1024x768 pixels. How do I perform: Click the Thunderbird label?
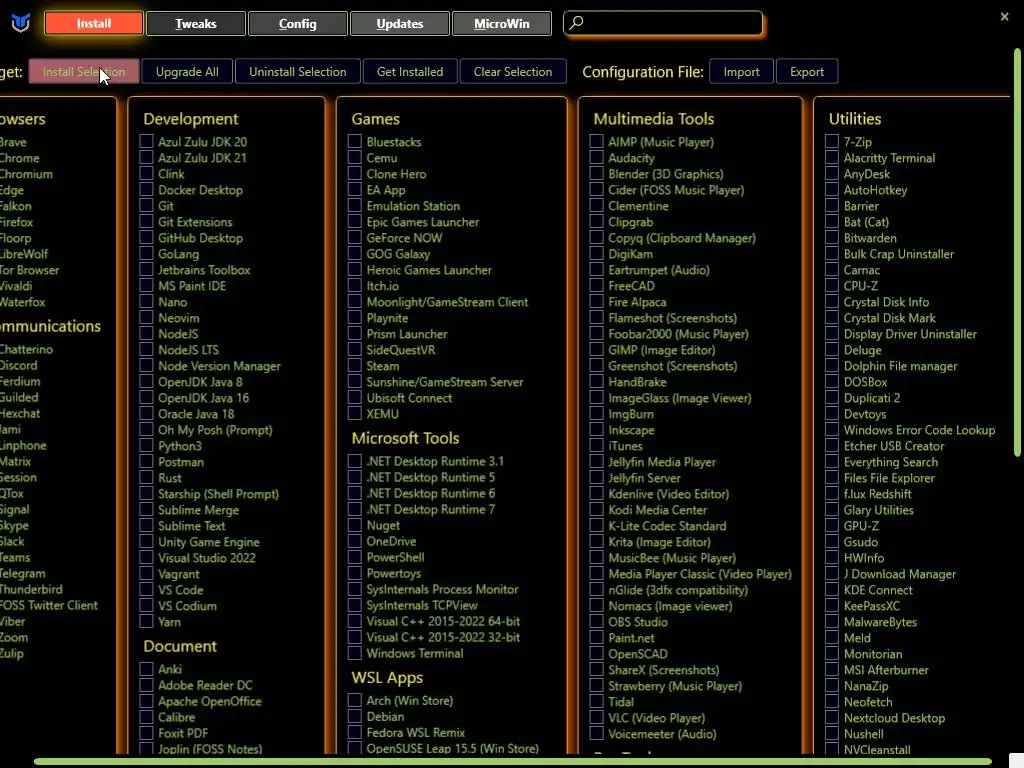point(31,589)
